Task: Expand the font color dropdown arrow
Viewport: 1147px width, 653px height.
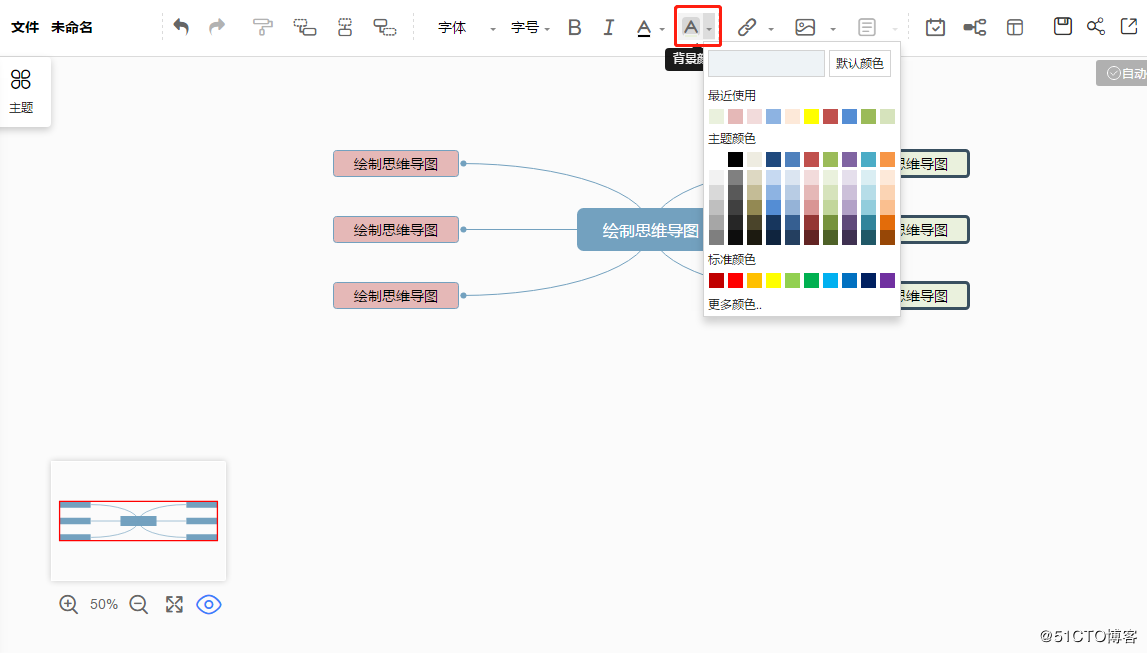Action: point(662,29)
